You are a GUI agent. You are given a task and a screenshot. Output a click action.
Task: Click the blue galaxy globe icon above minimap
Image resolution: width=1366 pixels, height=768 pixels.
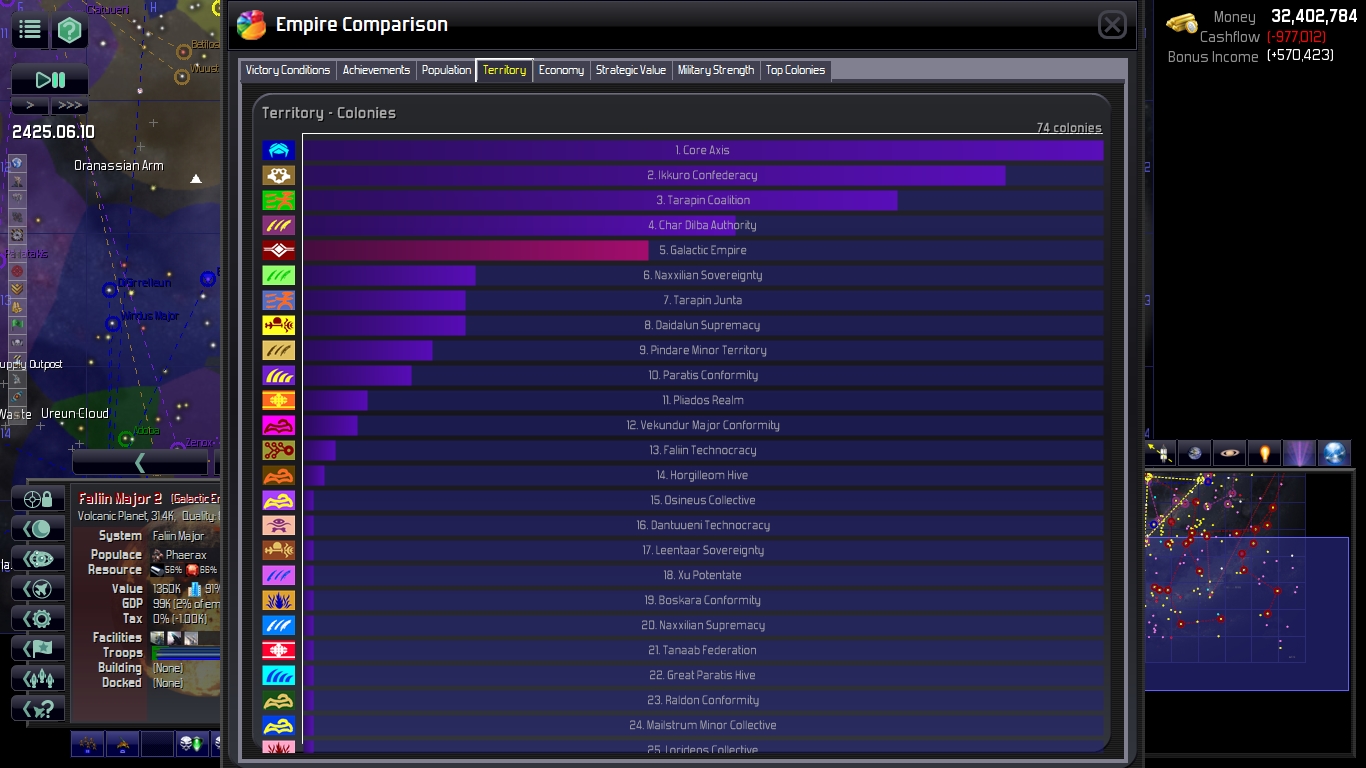point(1334,453)
